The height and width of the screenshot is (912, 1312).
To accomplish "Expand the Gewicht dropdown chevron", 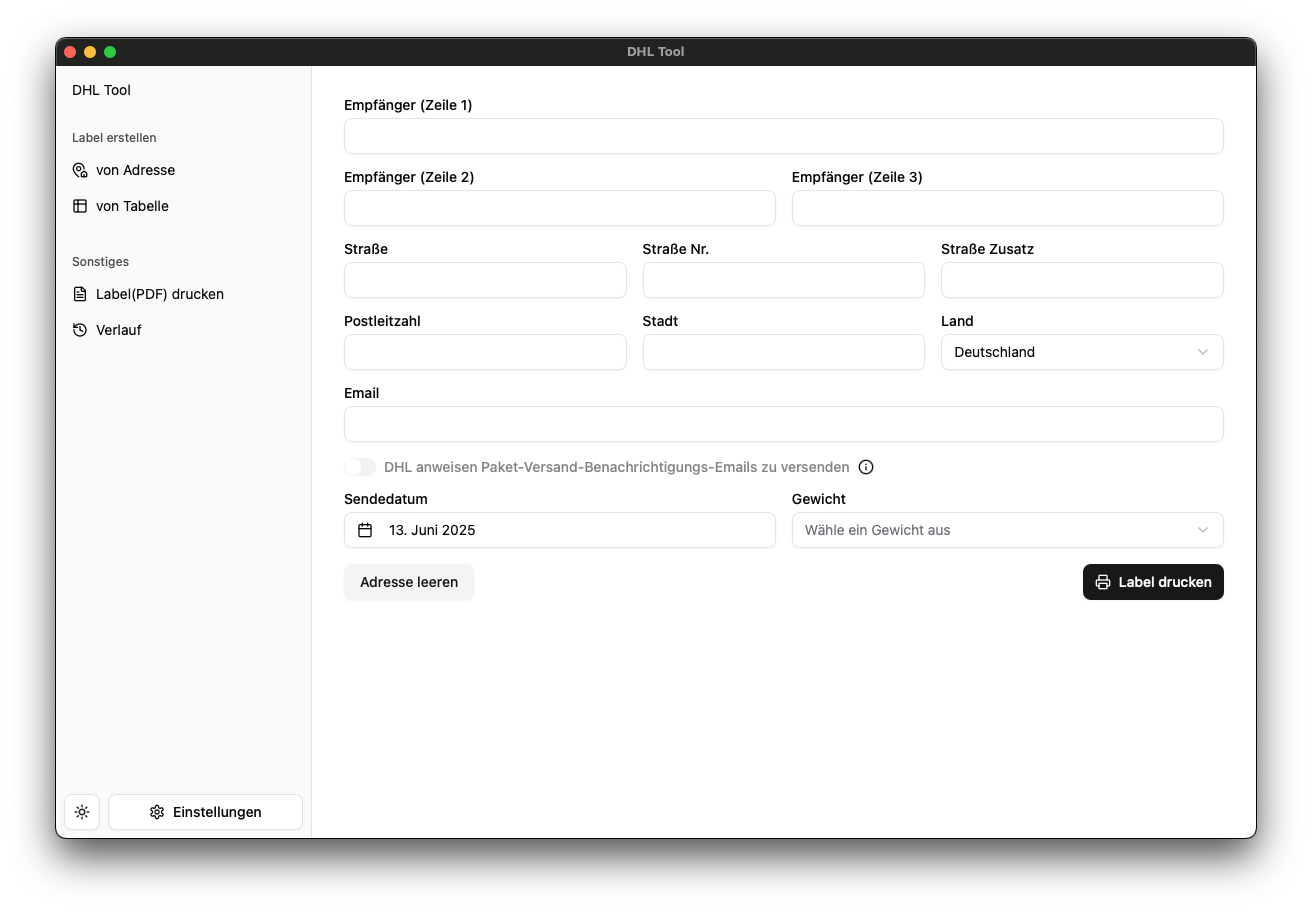I will pyautogui.click(x=1203, y=530).
